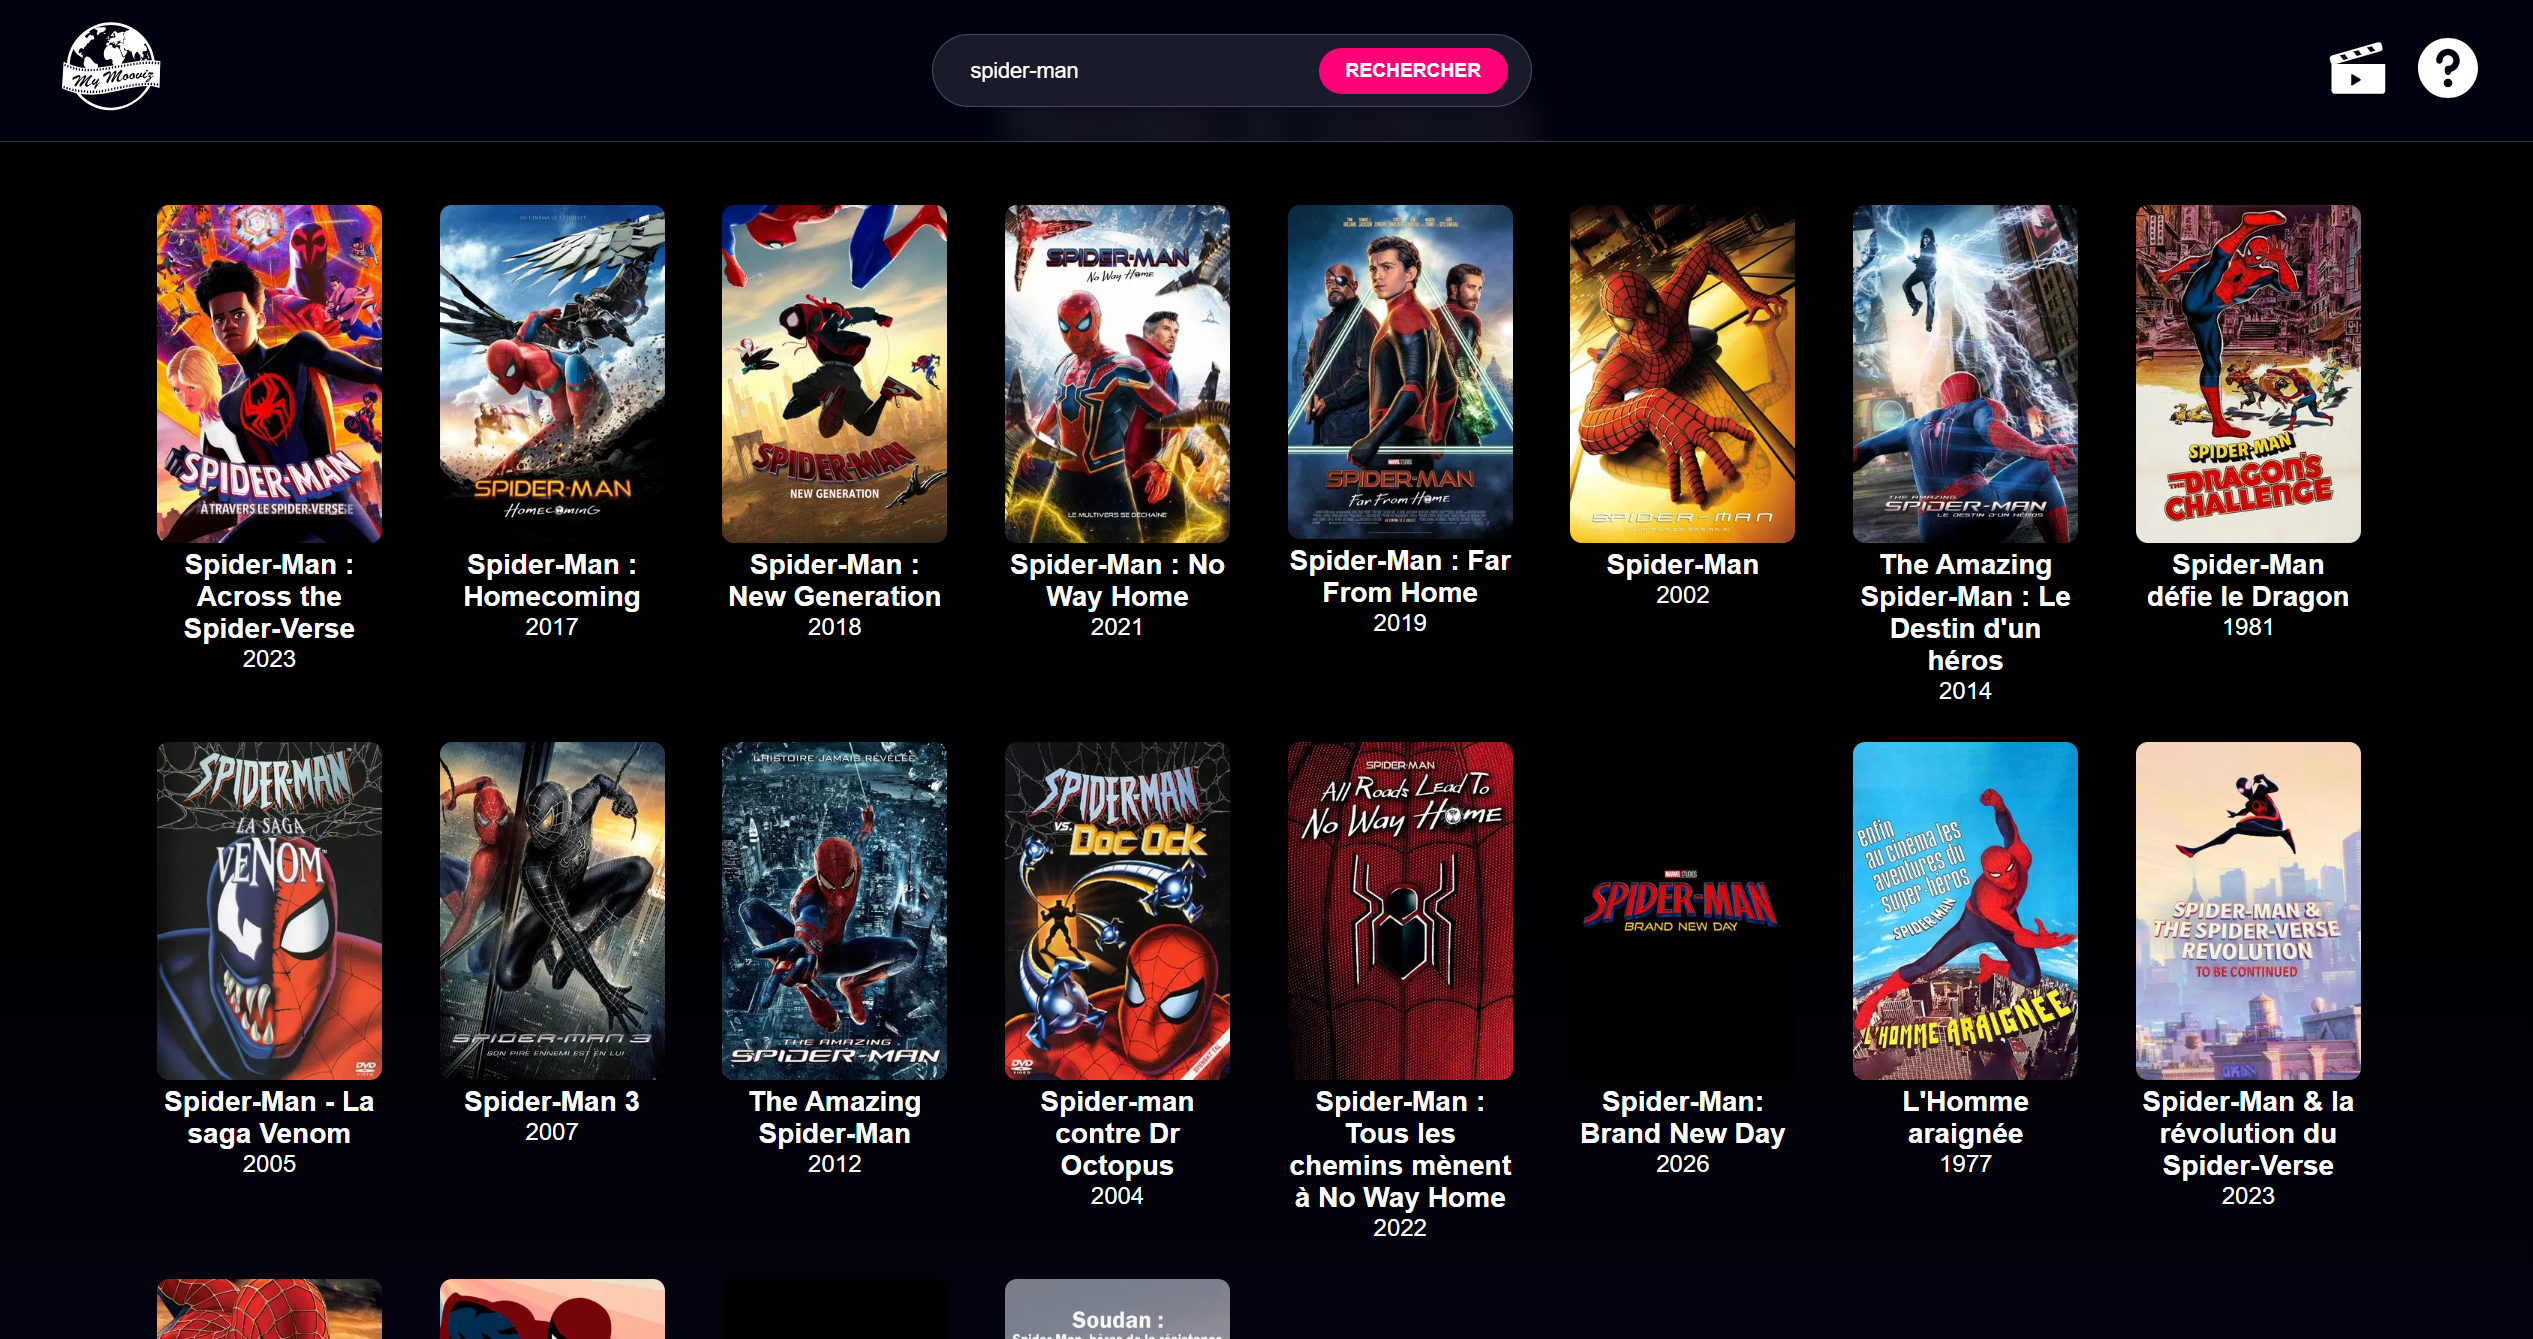
Task: Open the Spider-Man 2002 poster
Action: pos(1682,374)
